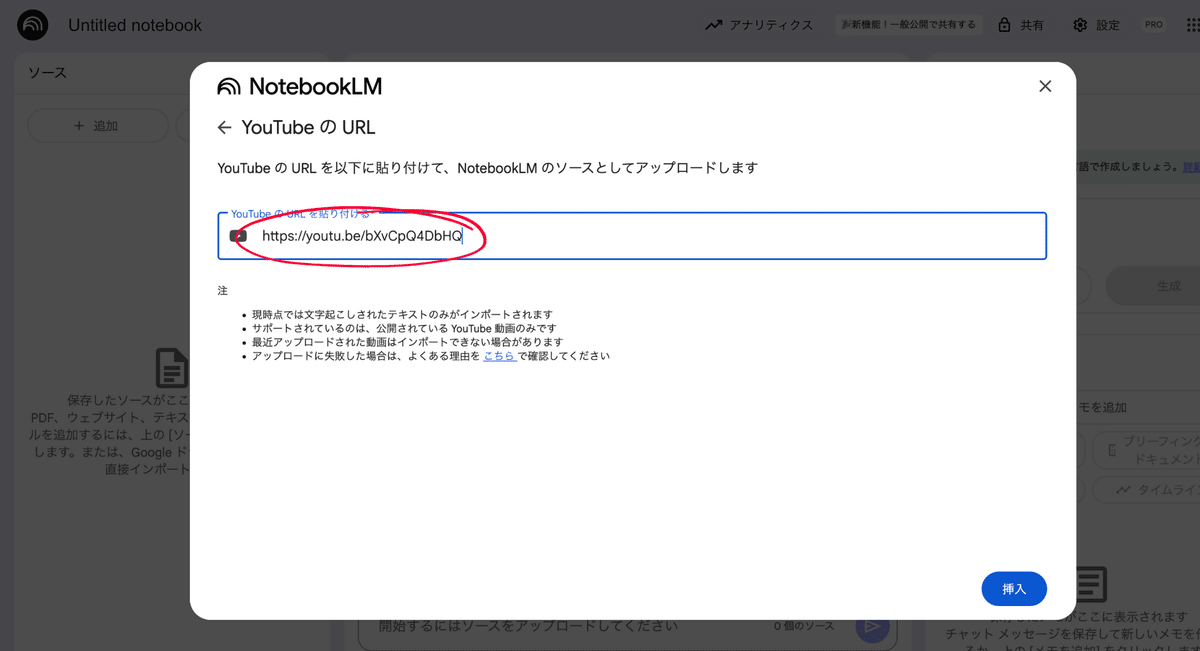Click the 追加 add source button
The width and height of the screenshot is (1200, 651).
tap(97, 126)
